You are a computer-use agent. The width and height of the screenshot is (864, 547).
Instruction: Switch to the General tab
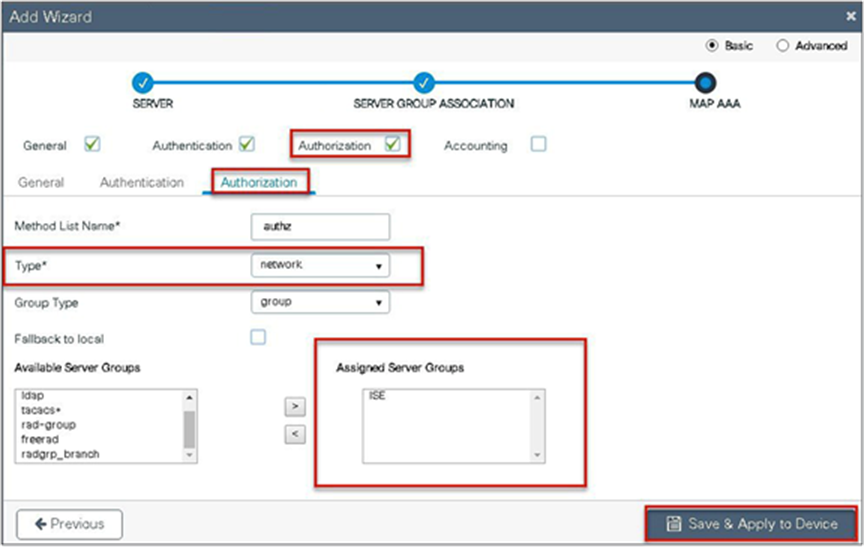41,182
